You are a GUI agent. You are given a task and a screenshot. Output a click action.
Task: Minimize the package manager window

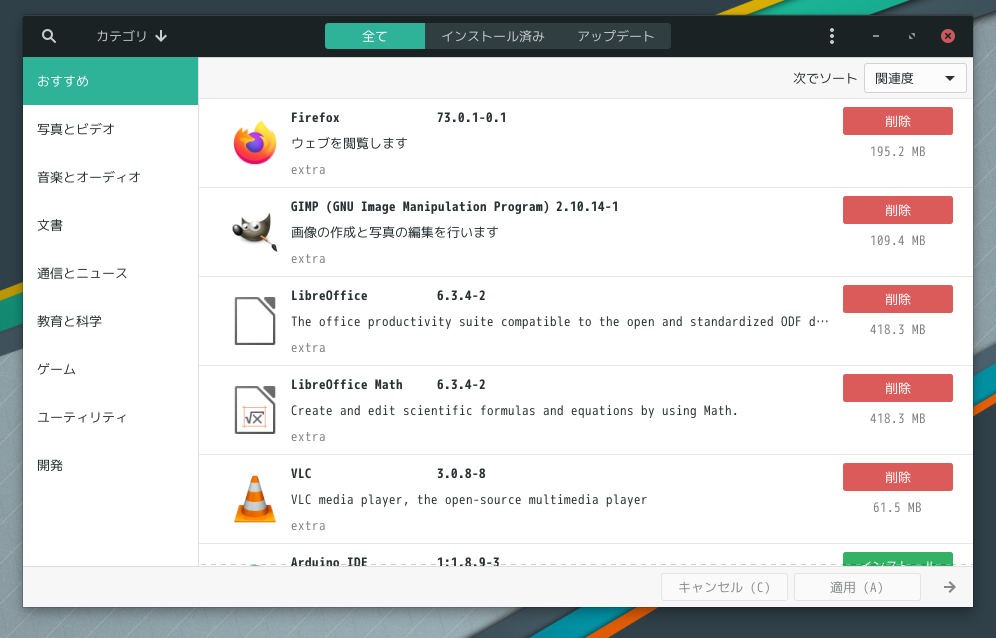(x=876, y=36)
